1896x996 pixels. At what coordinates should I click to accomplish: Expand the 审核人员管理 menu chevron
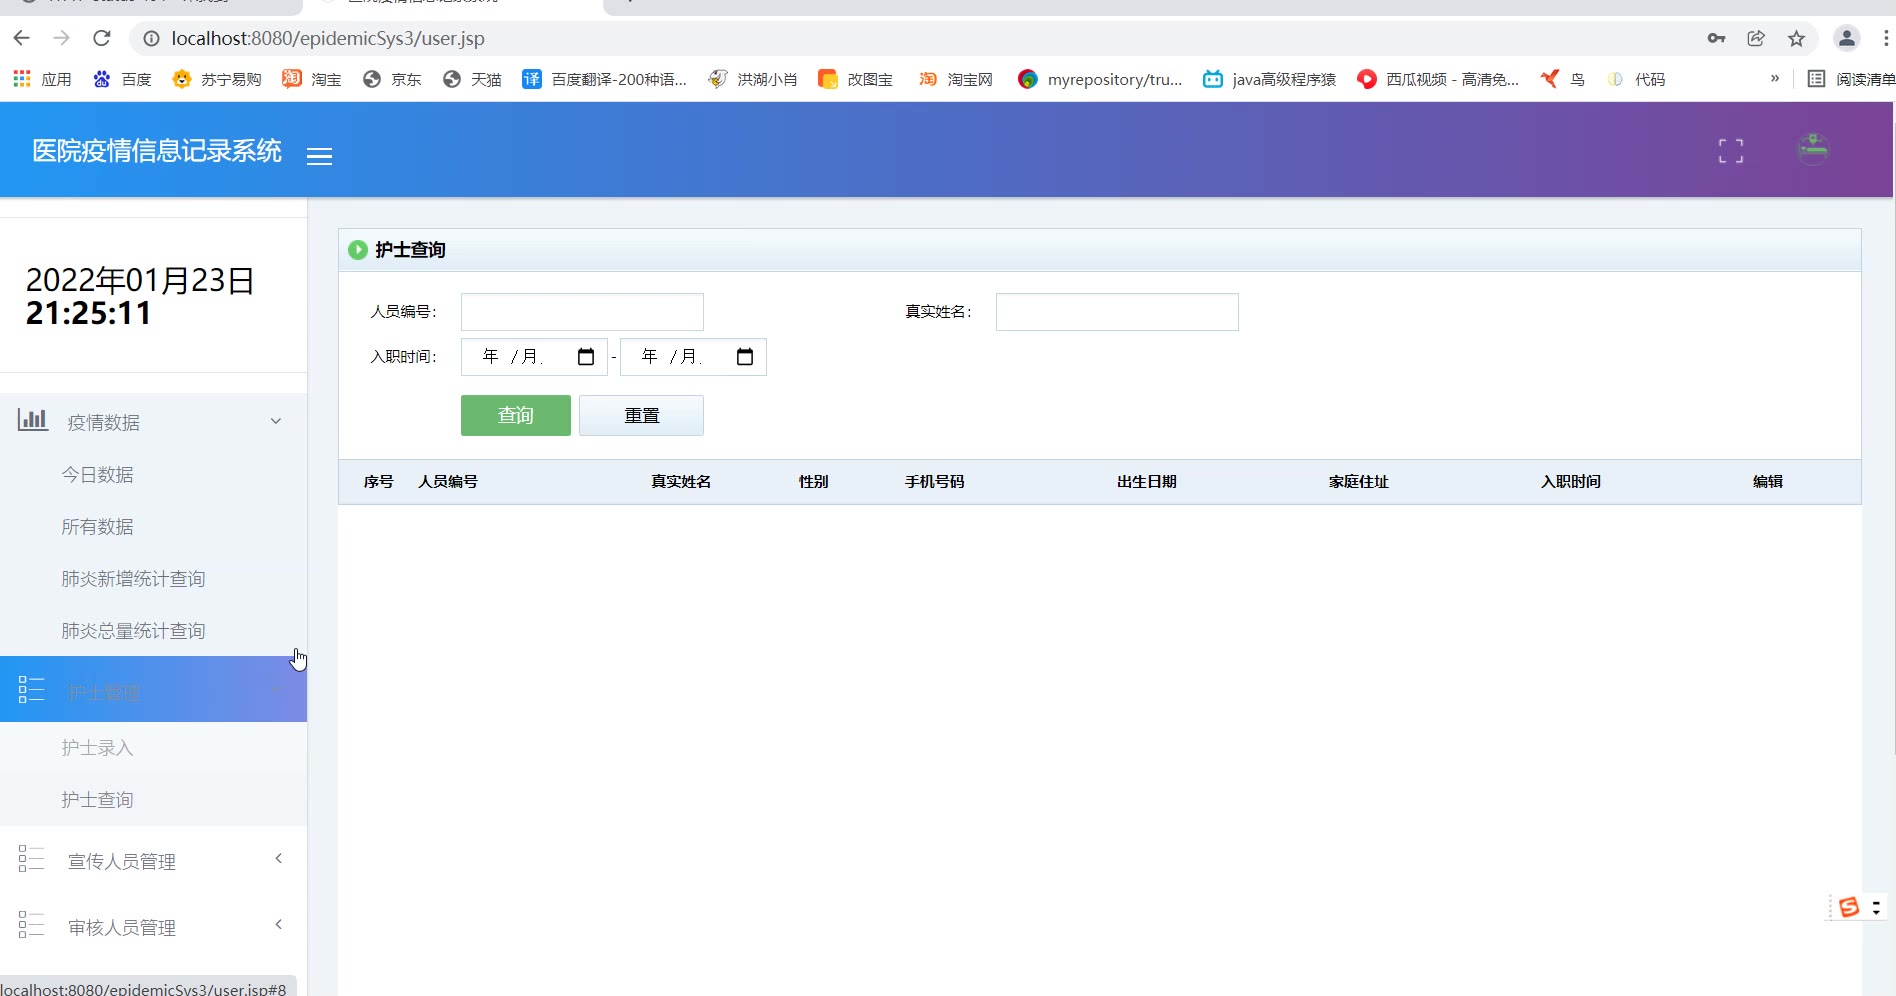click(278, 925)
